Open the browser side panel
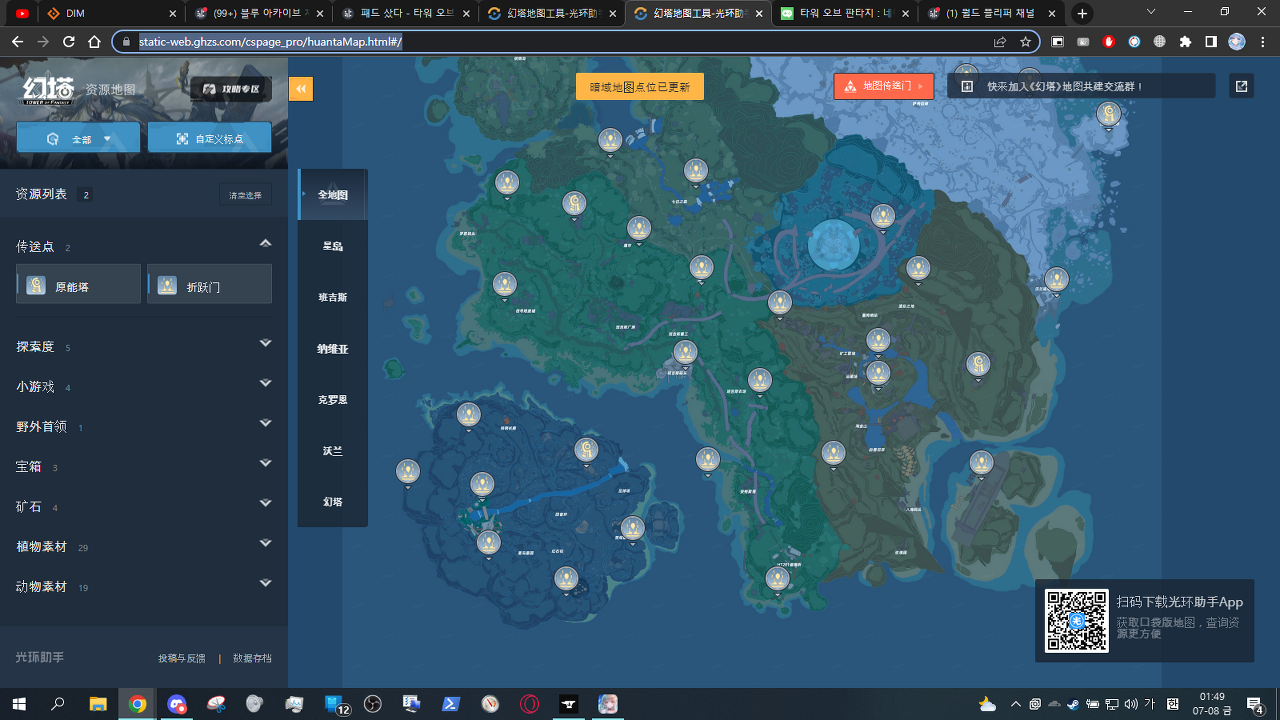The image size is (1280, 720). [1211, 42]
